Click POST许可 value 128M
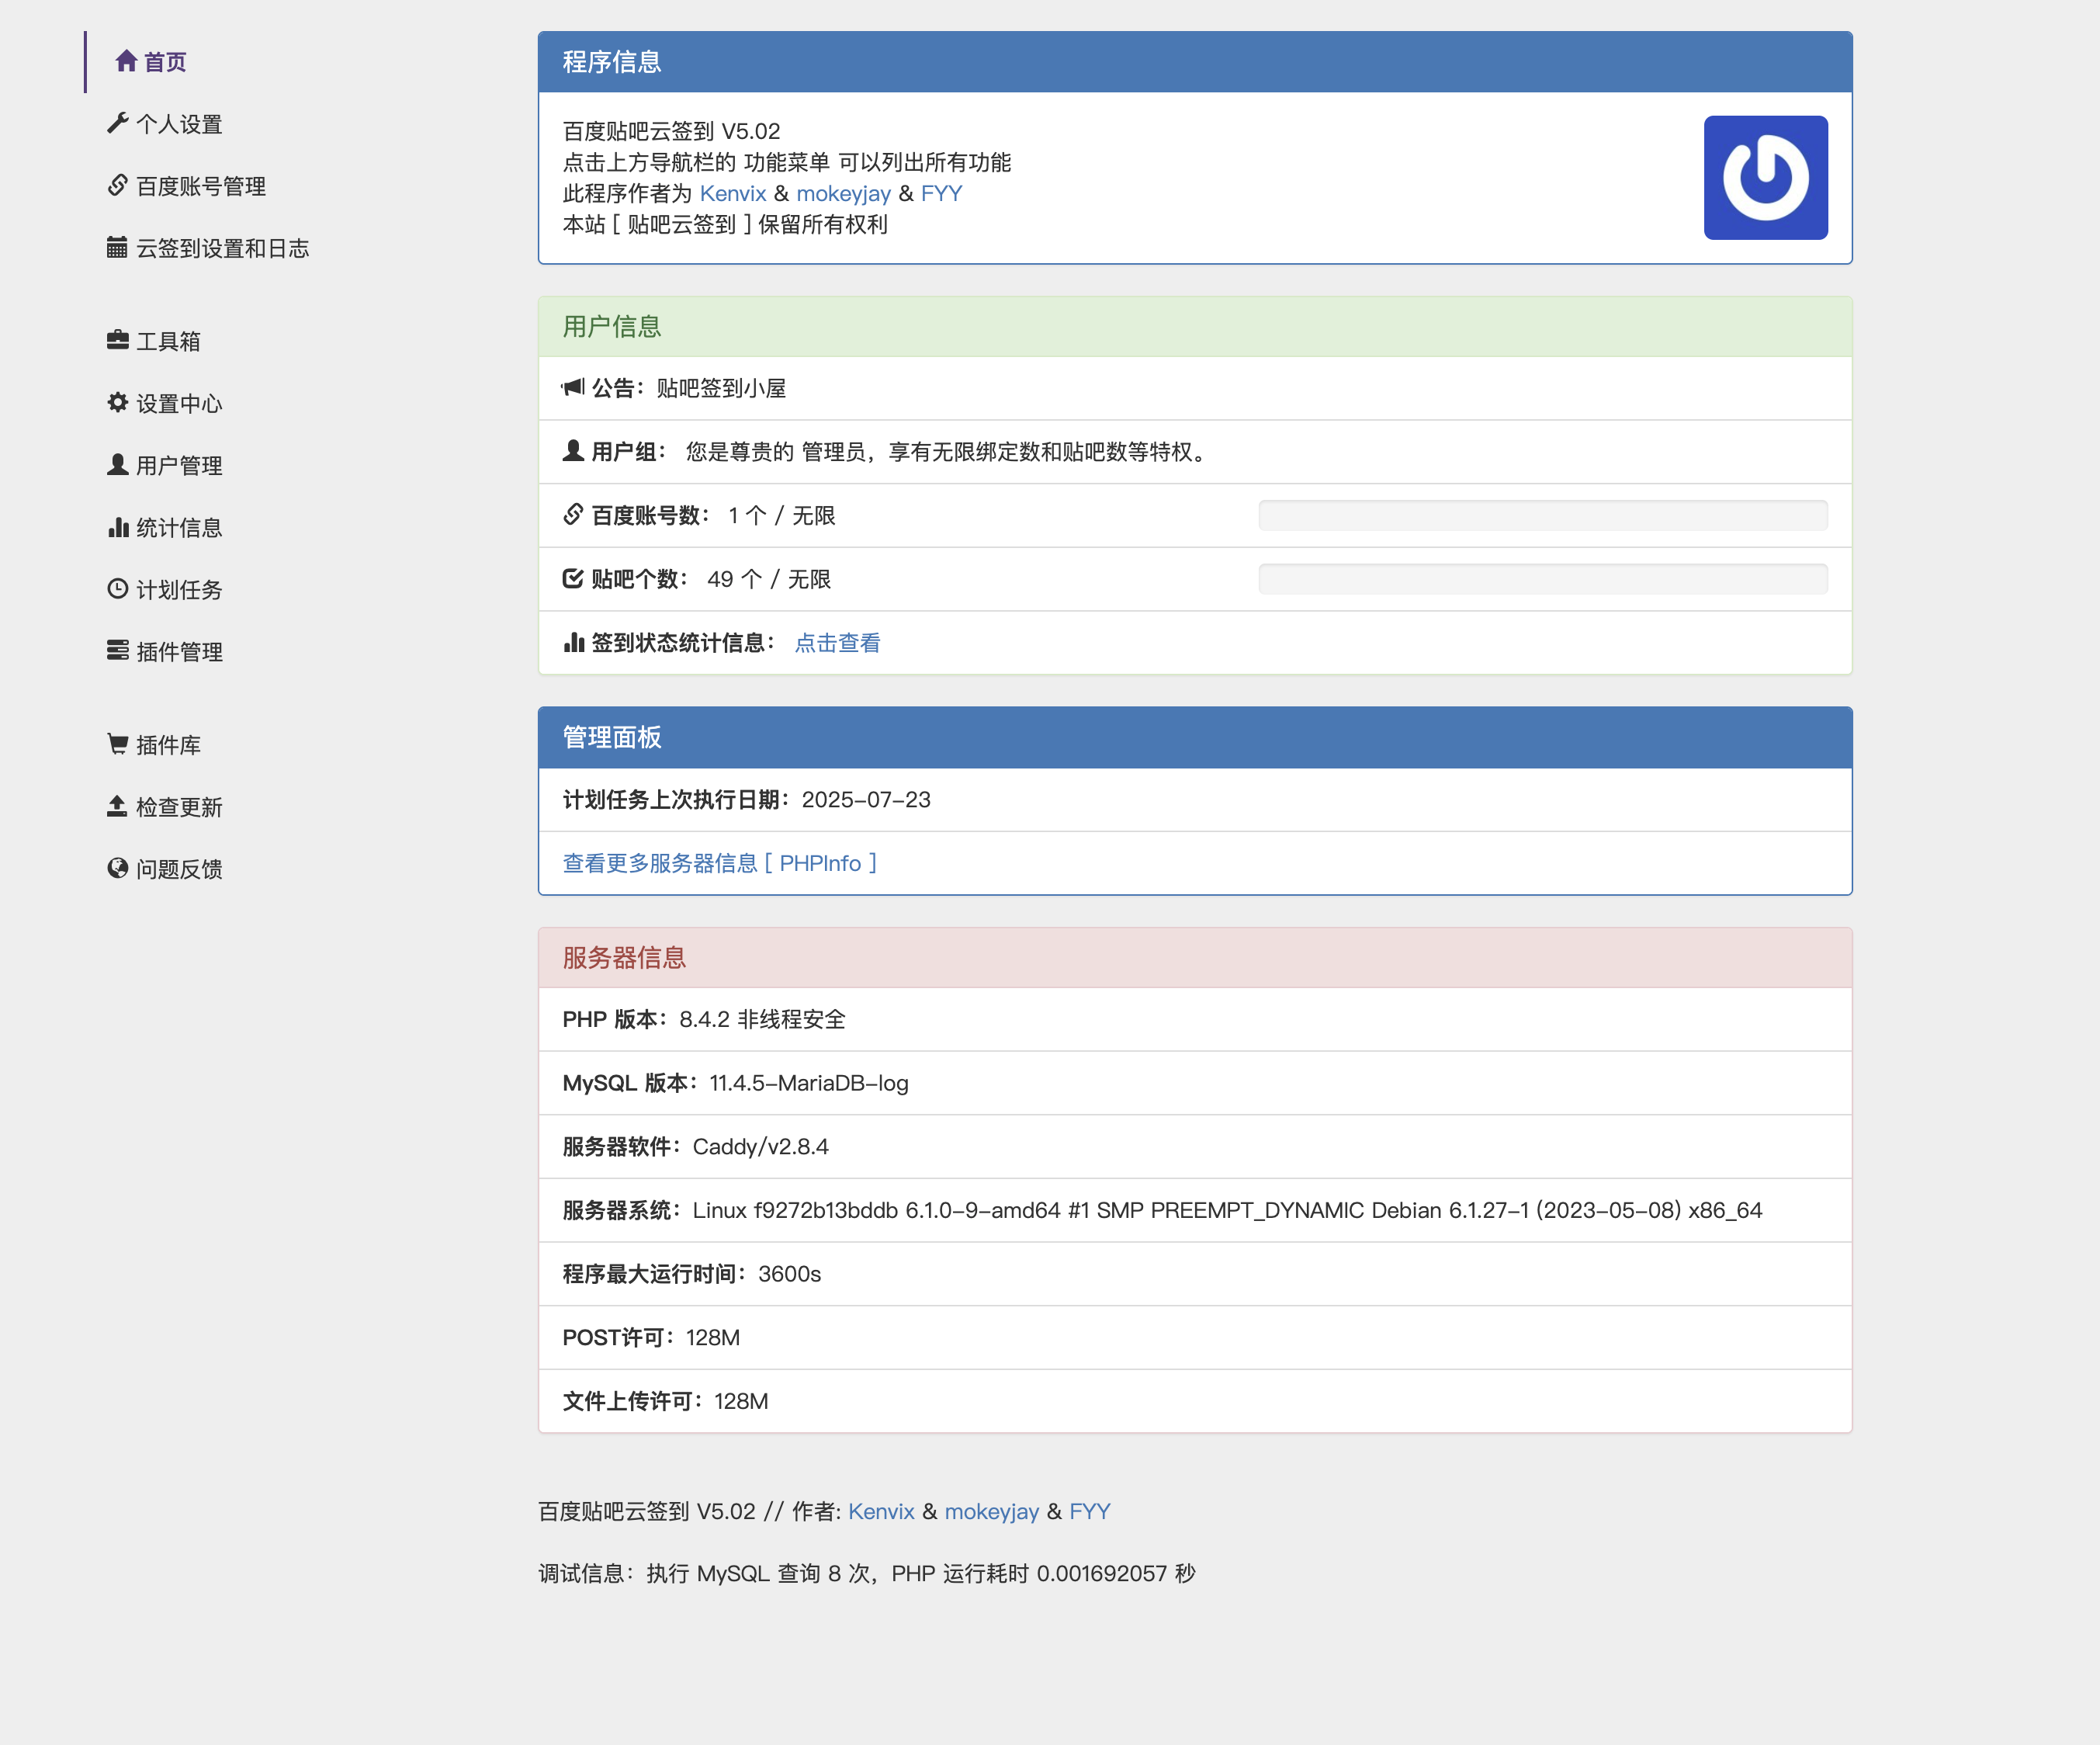2100x1745 pixels. click(713, 1337)
